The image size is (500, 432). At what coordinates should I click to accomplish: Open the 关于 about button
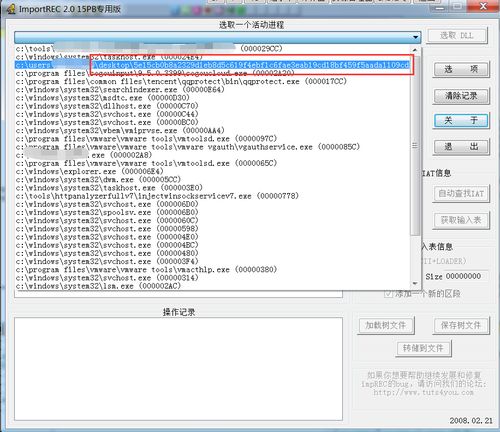pyautogui.click(x=461, y=120)
